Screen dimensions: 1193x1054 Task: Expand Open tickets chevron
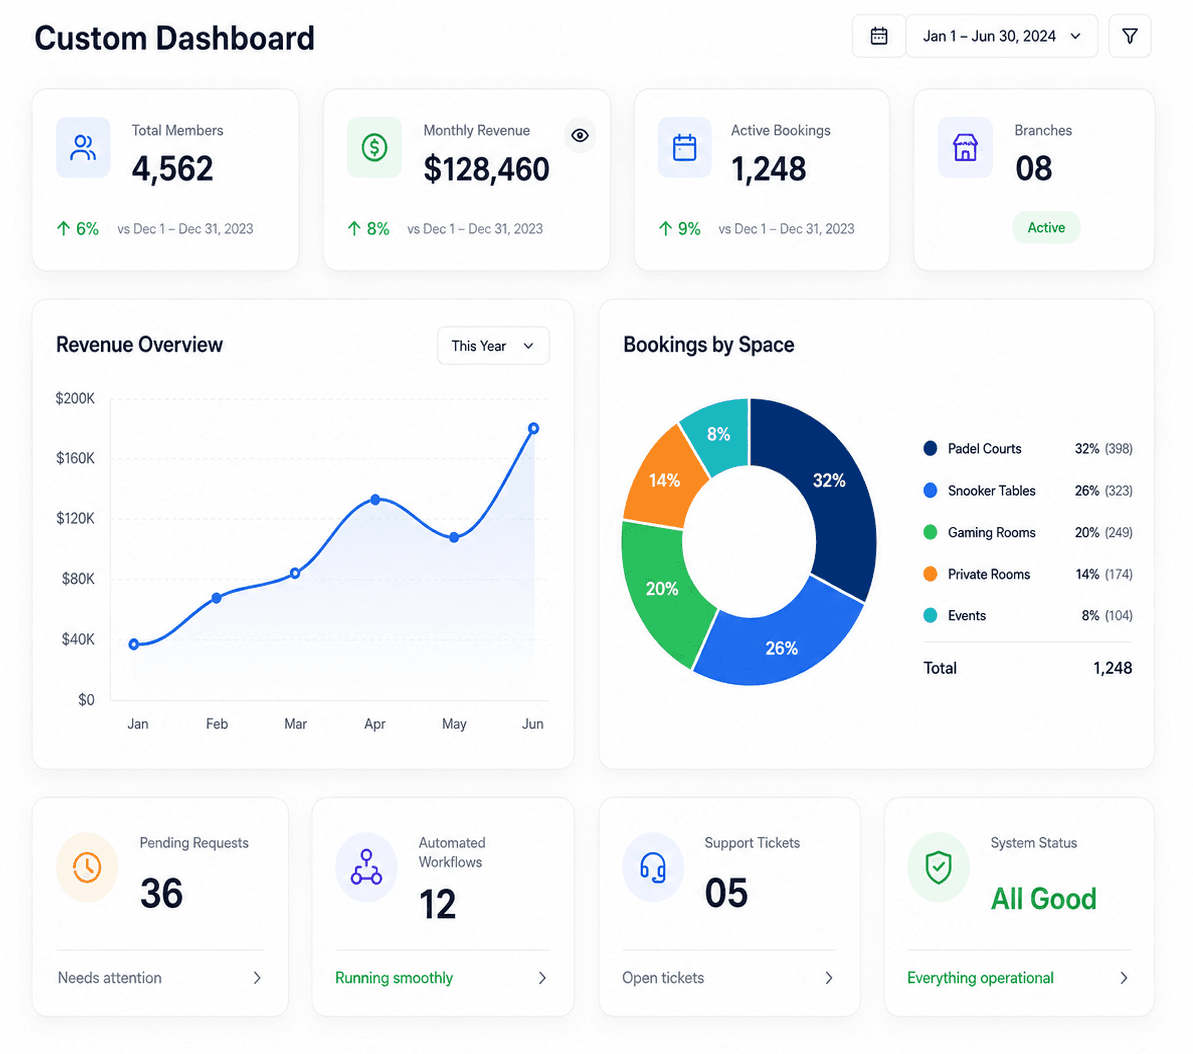[829, 978]
